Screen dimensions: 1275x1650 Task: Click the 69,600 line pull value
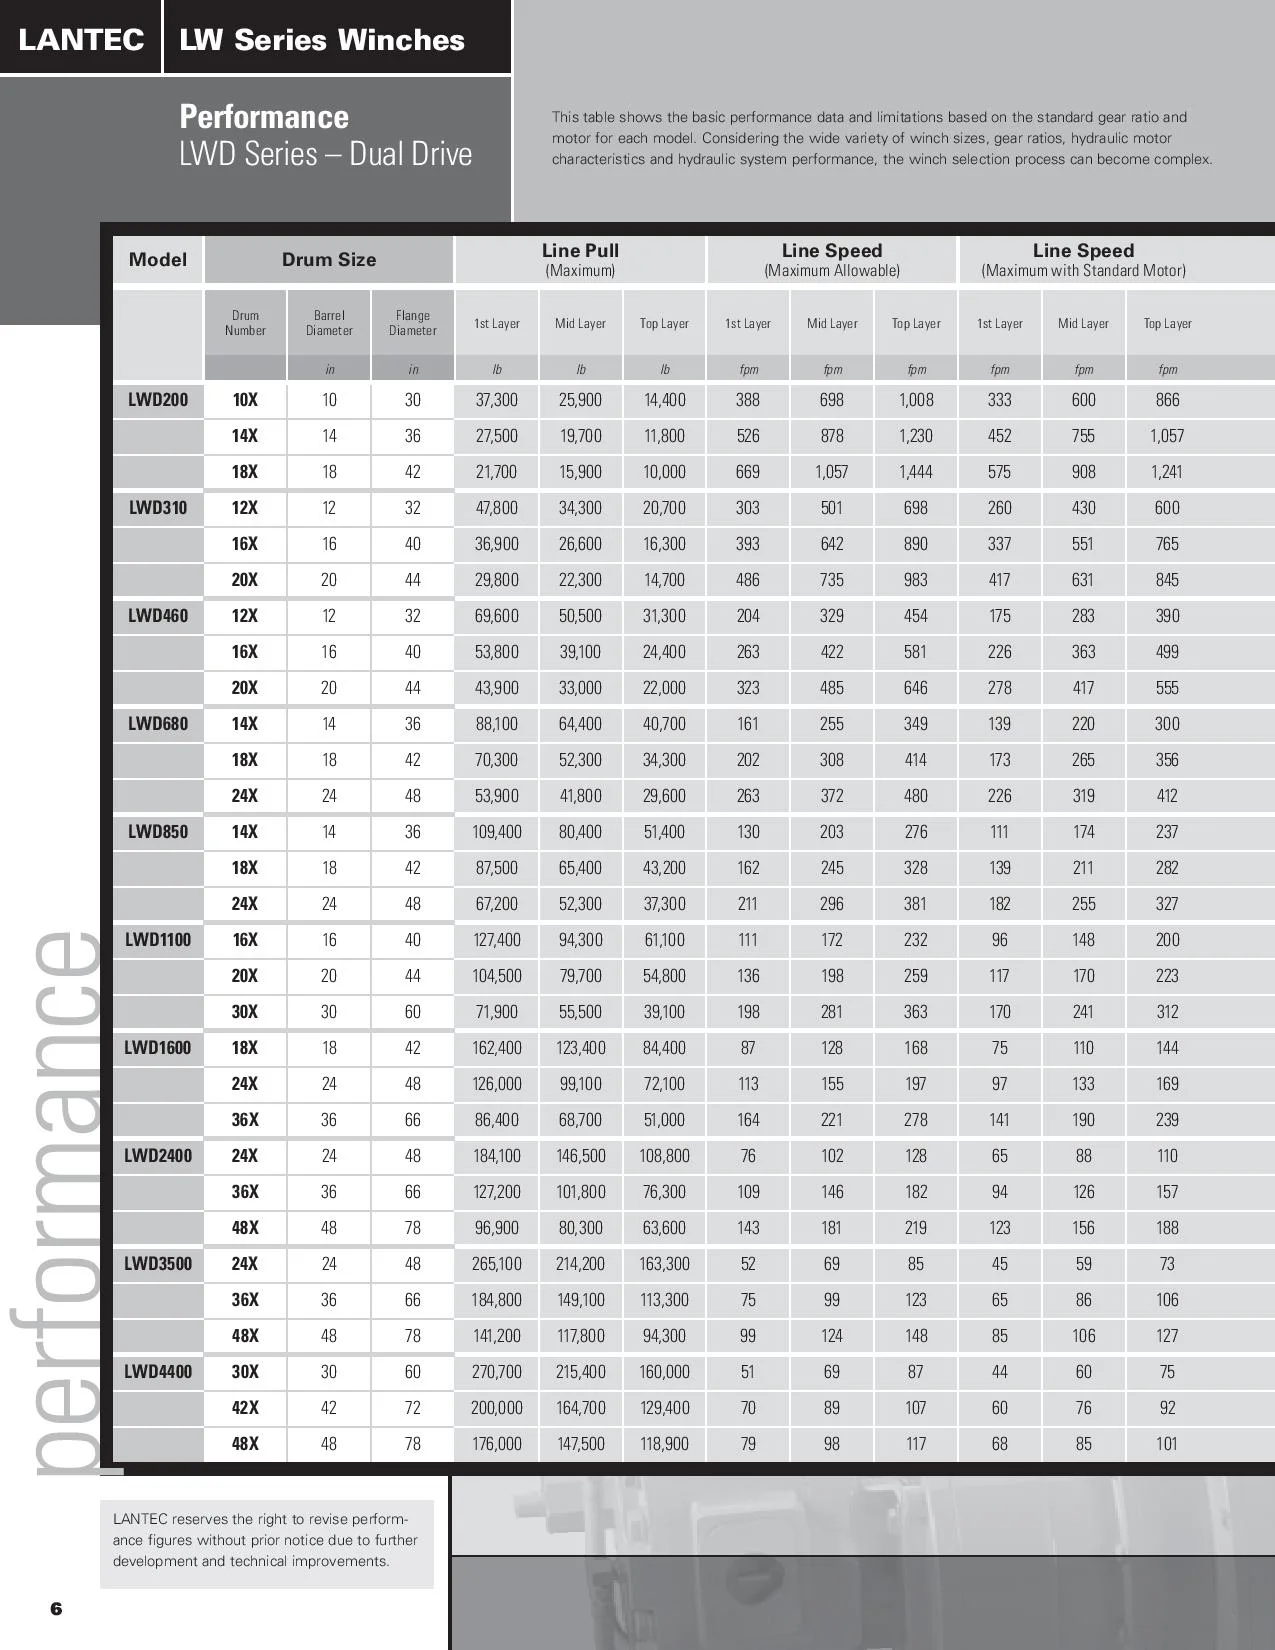[x=497, y=616]
